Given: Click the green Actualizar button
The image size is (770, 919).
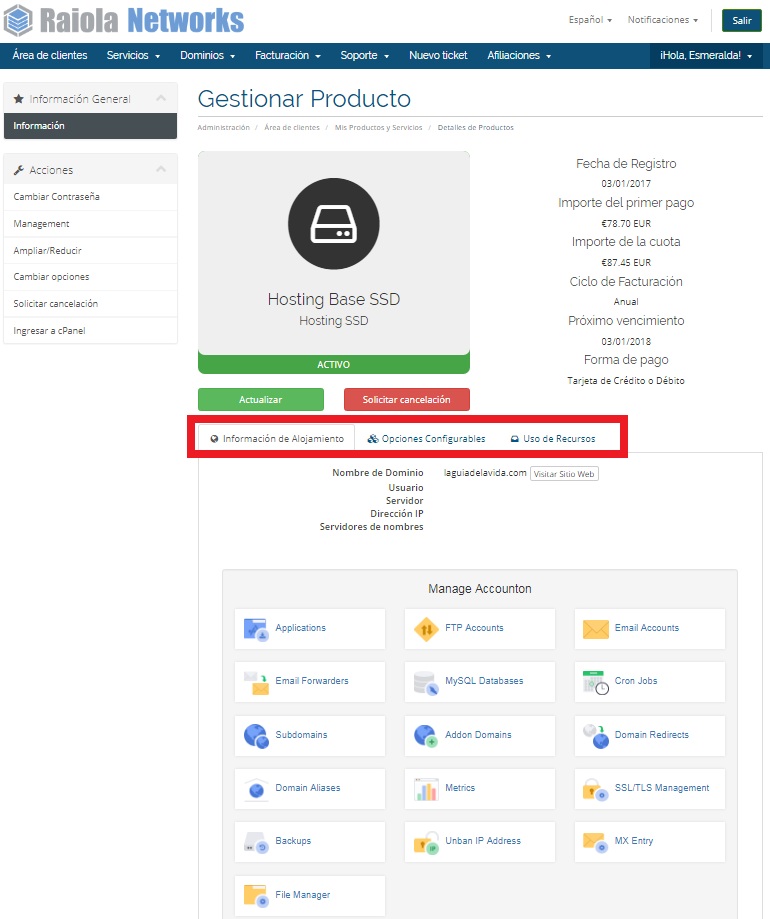Looking at the screenshot, I should pos(260,400).
